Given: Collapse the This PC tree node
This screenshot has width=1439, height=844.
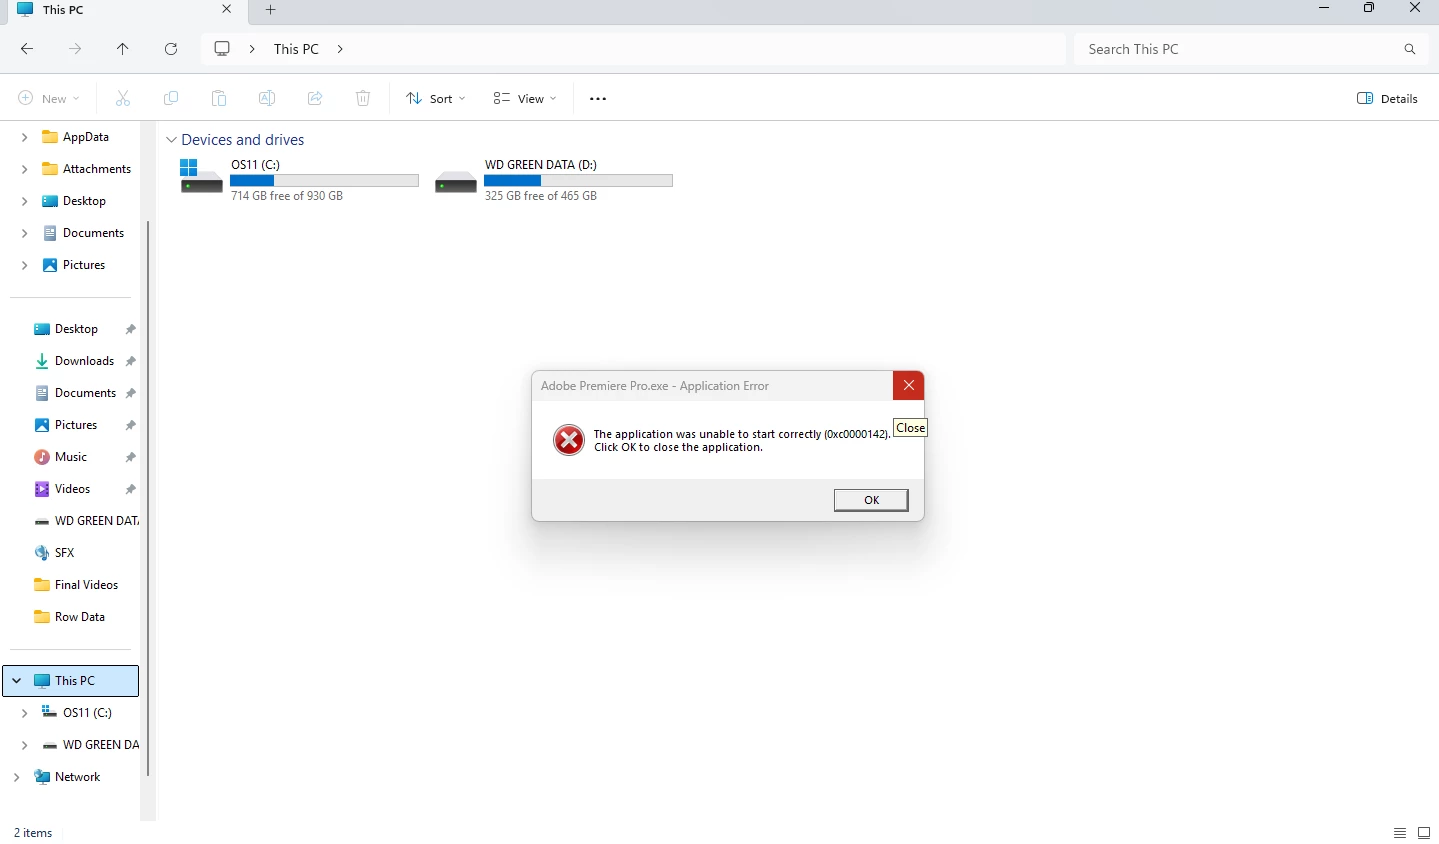Looking at the screenshot, I should click(x=16, y=681).
